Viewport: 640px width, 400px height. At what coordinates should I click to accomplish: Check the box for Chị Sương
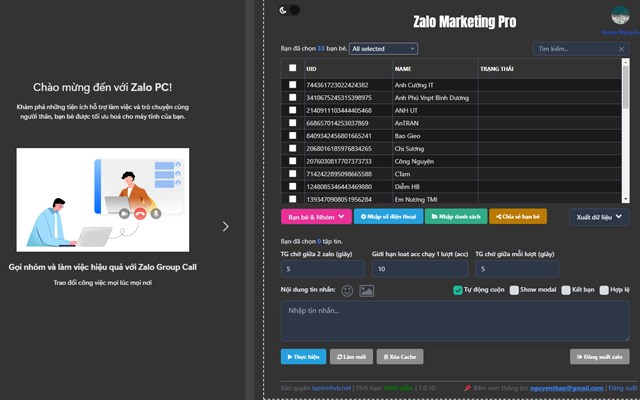(293, 148)
